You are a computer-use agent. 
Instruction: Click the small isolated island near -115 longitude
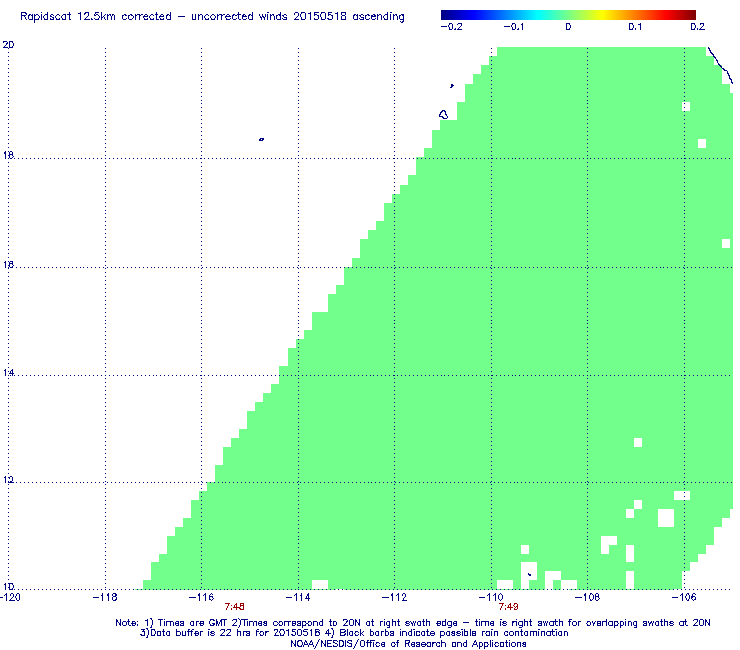(x=261, y=139)
